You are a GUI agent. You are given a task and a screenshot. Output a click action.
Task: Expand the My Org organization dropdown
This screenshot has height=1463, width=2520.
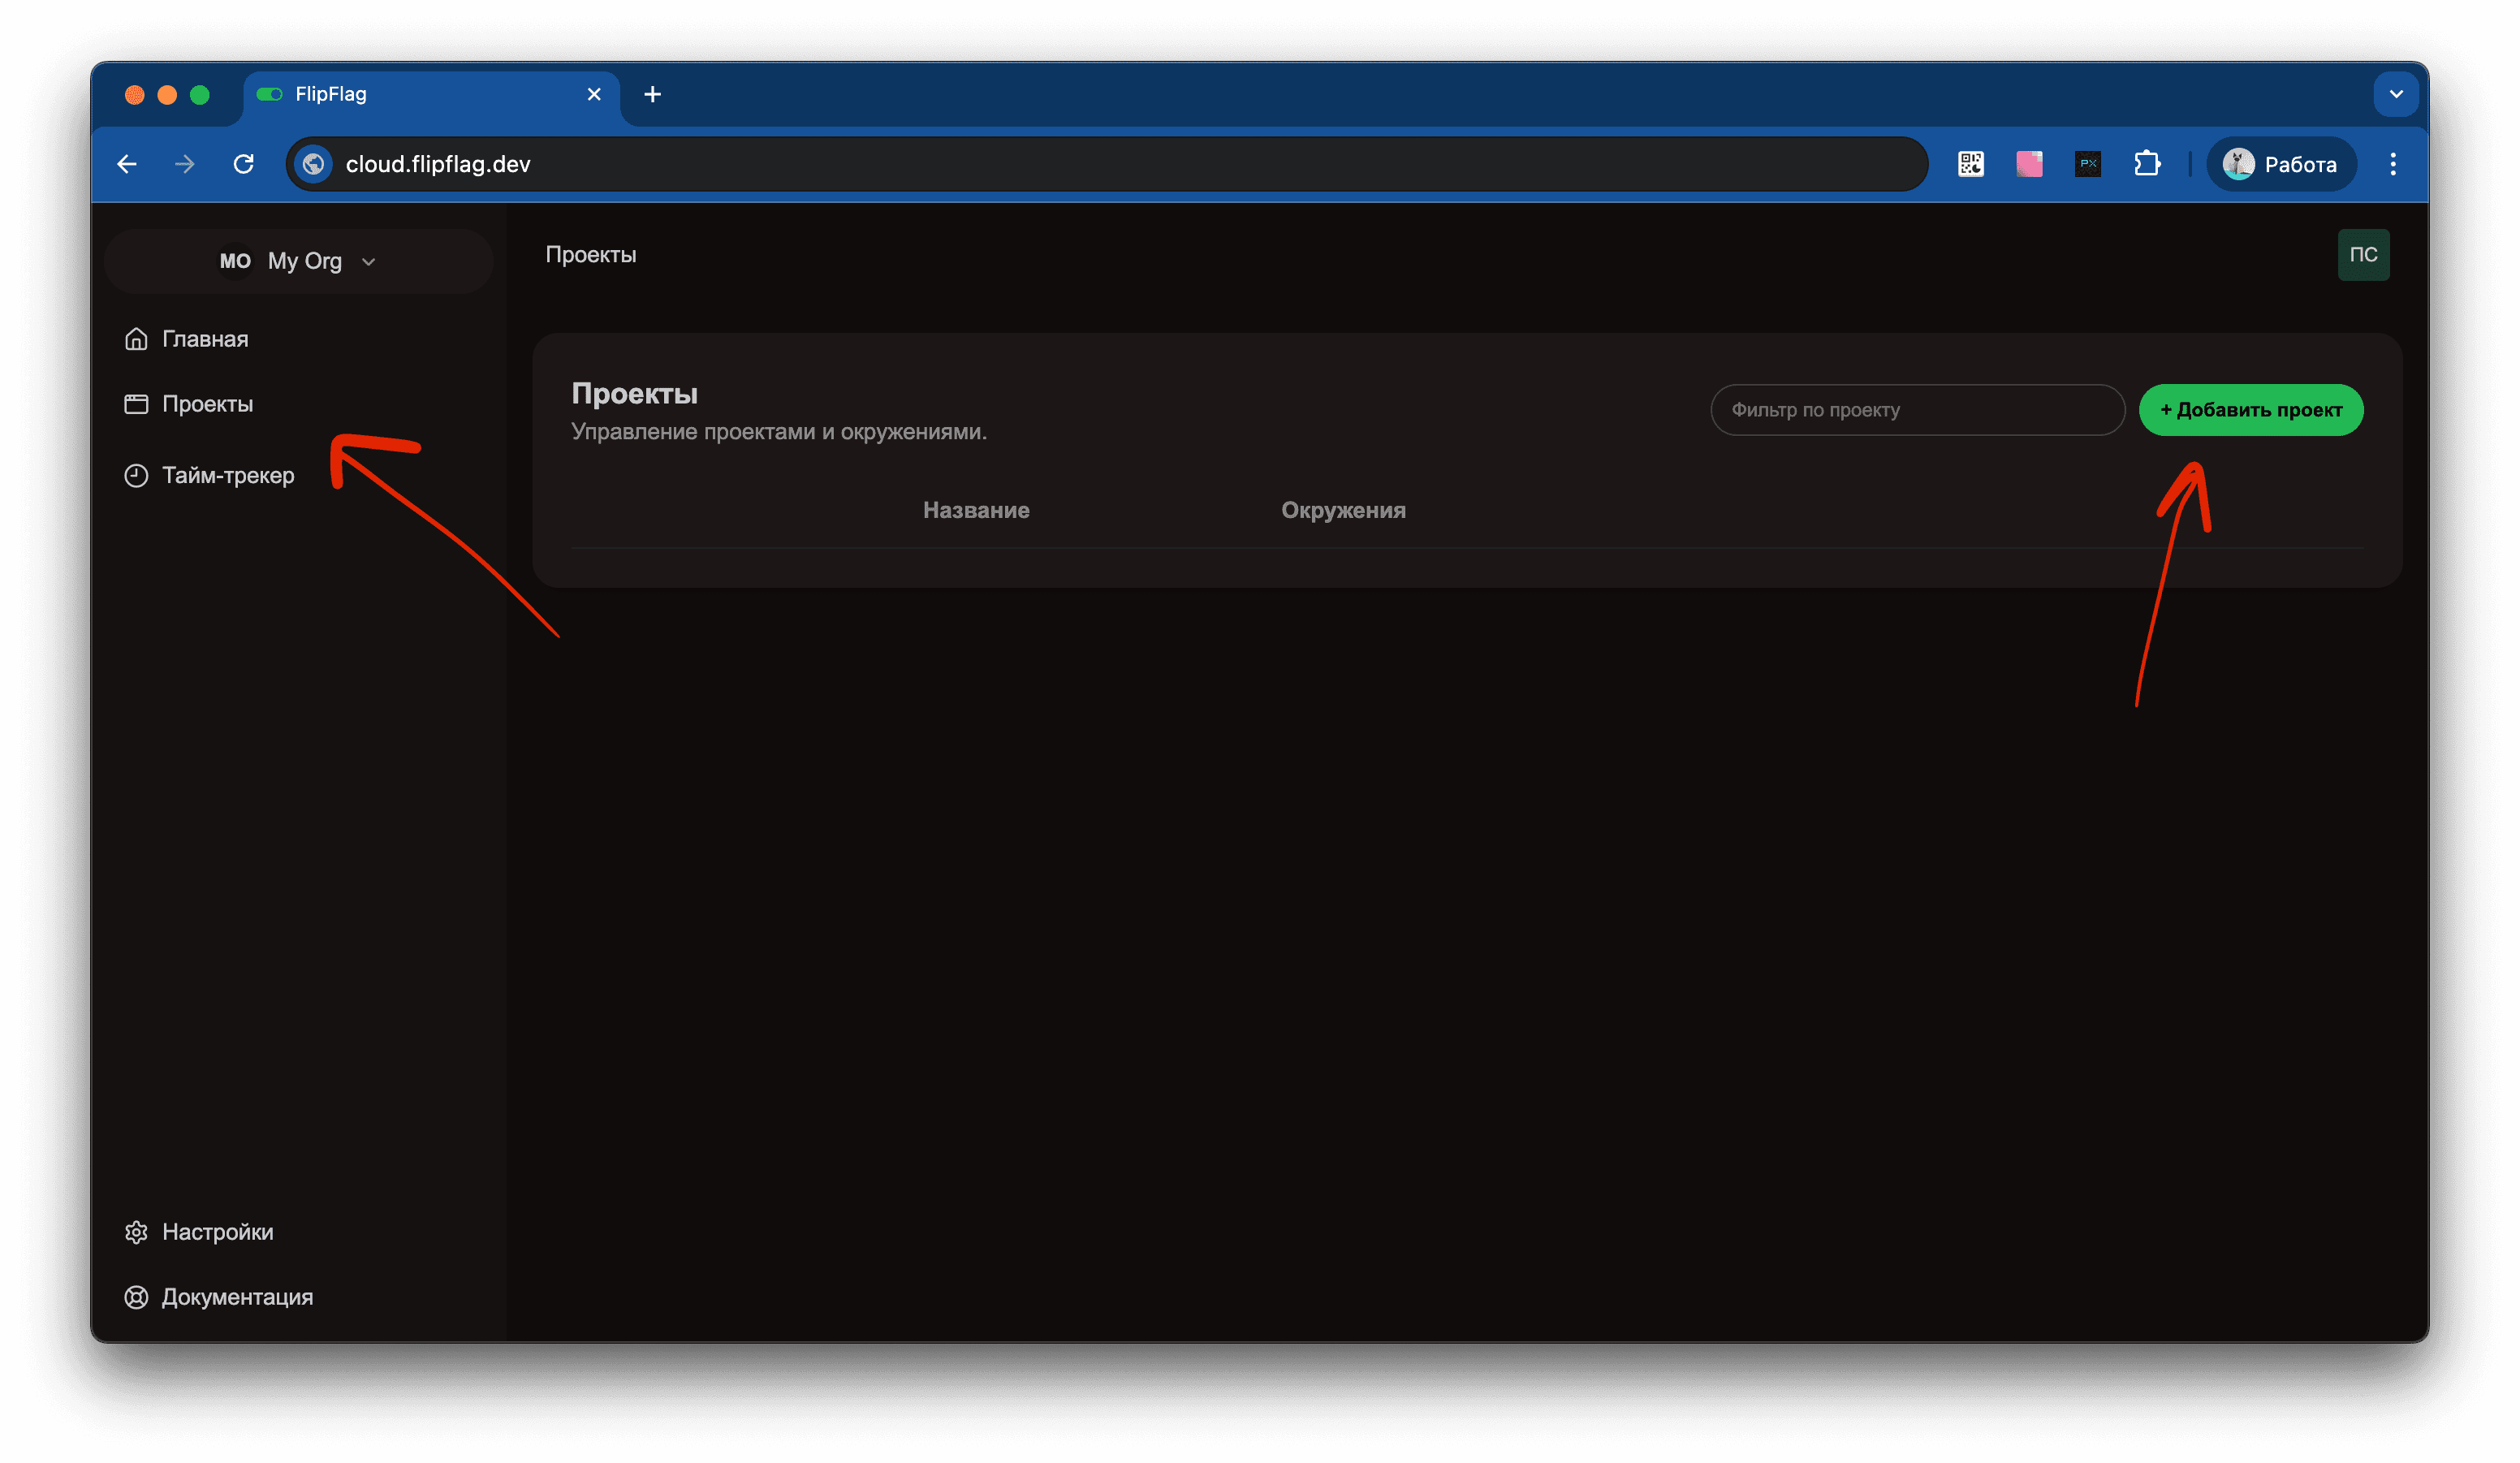pos(368,261)
